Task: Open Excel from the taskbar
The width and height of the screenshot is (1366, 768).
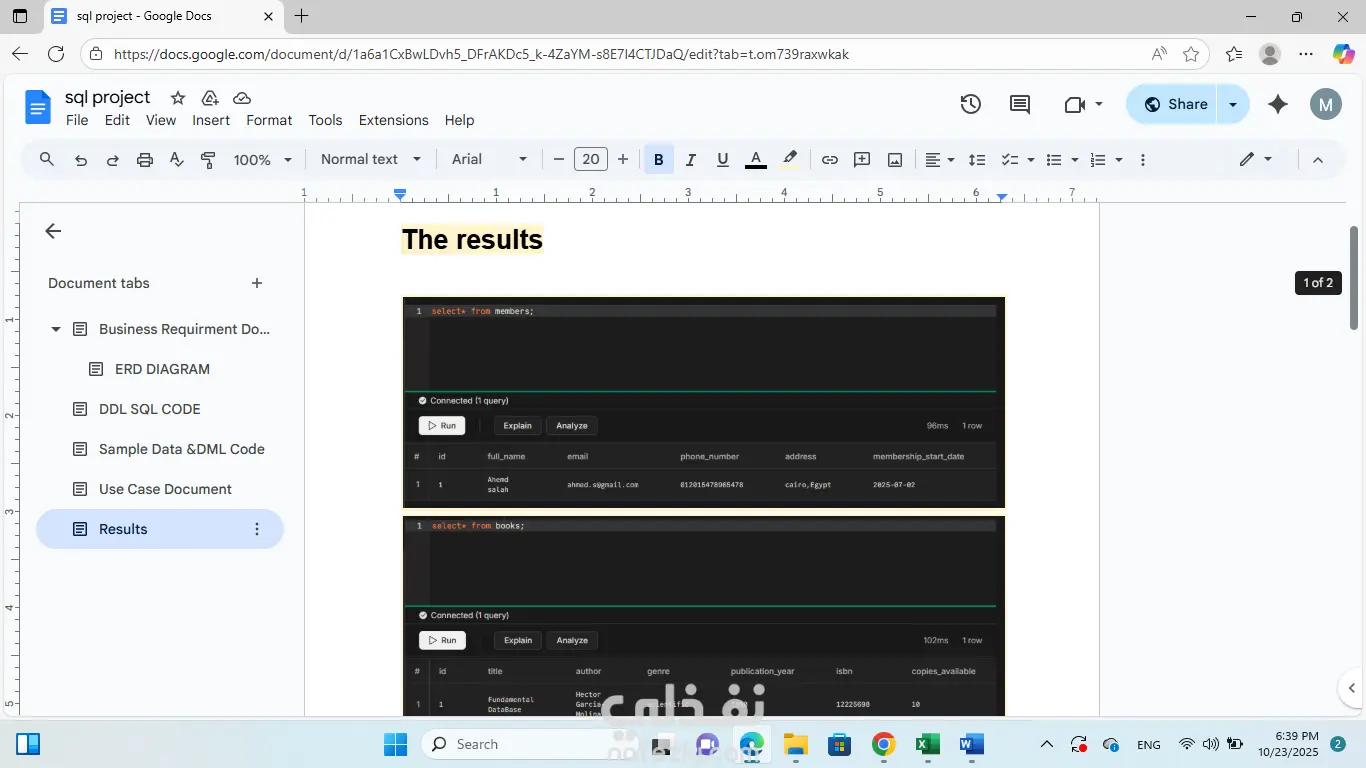Action: pos(927,744)
